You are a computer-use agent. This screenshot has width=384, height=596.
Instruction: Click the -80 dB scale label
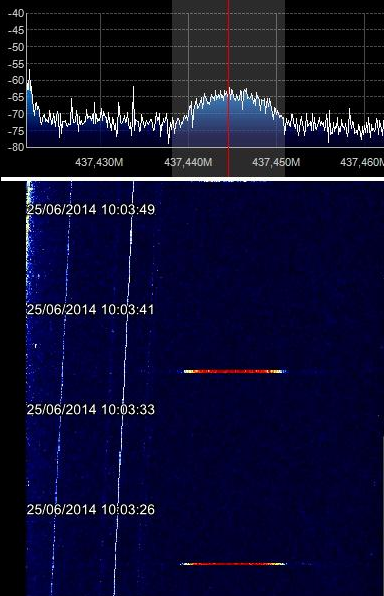(x=16, y=147)
